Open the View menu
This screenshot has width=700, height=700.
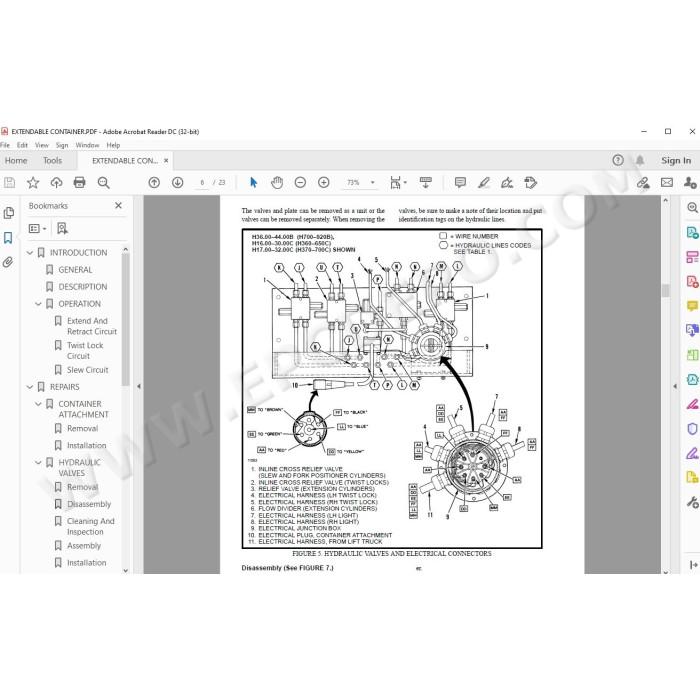[x=42, y=145]
